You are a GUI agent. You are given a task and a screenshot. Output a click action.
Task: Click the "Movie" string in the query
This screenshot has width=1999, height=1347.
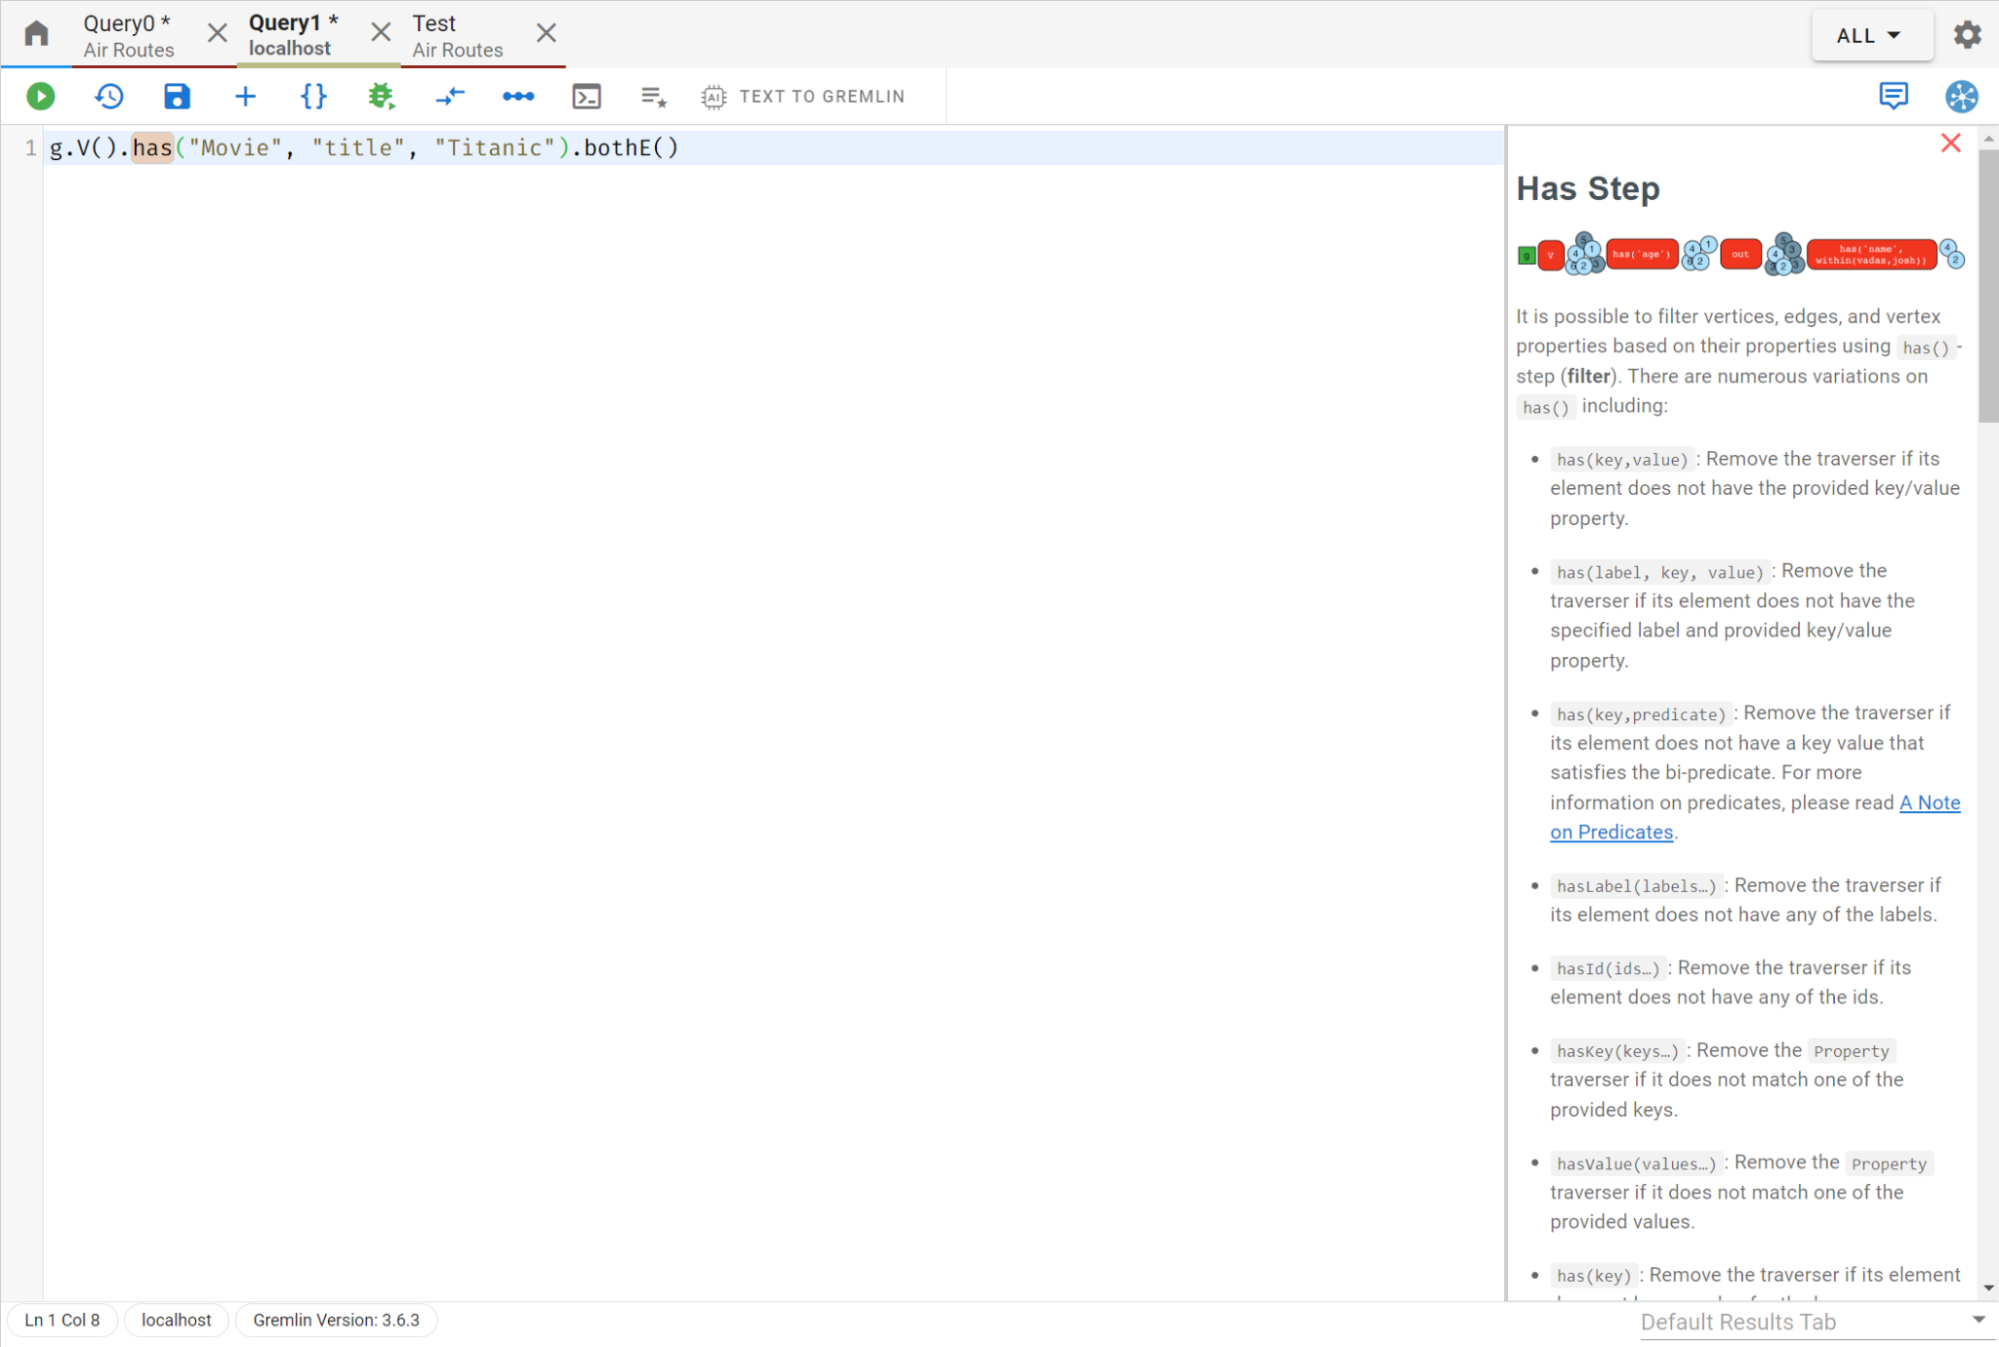(236, 148)
